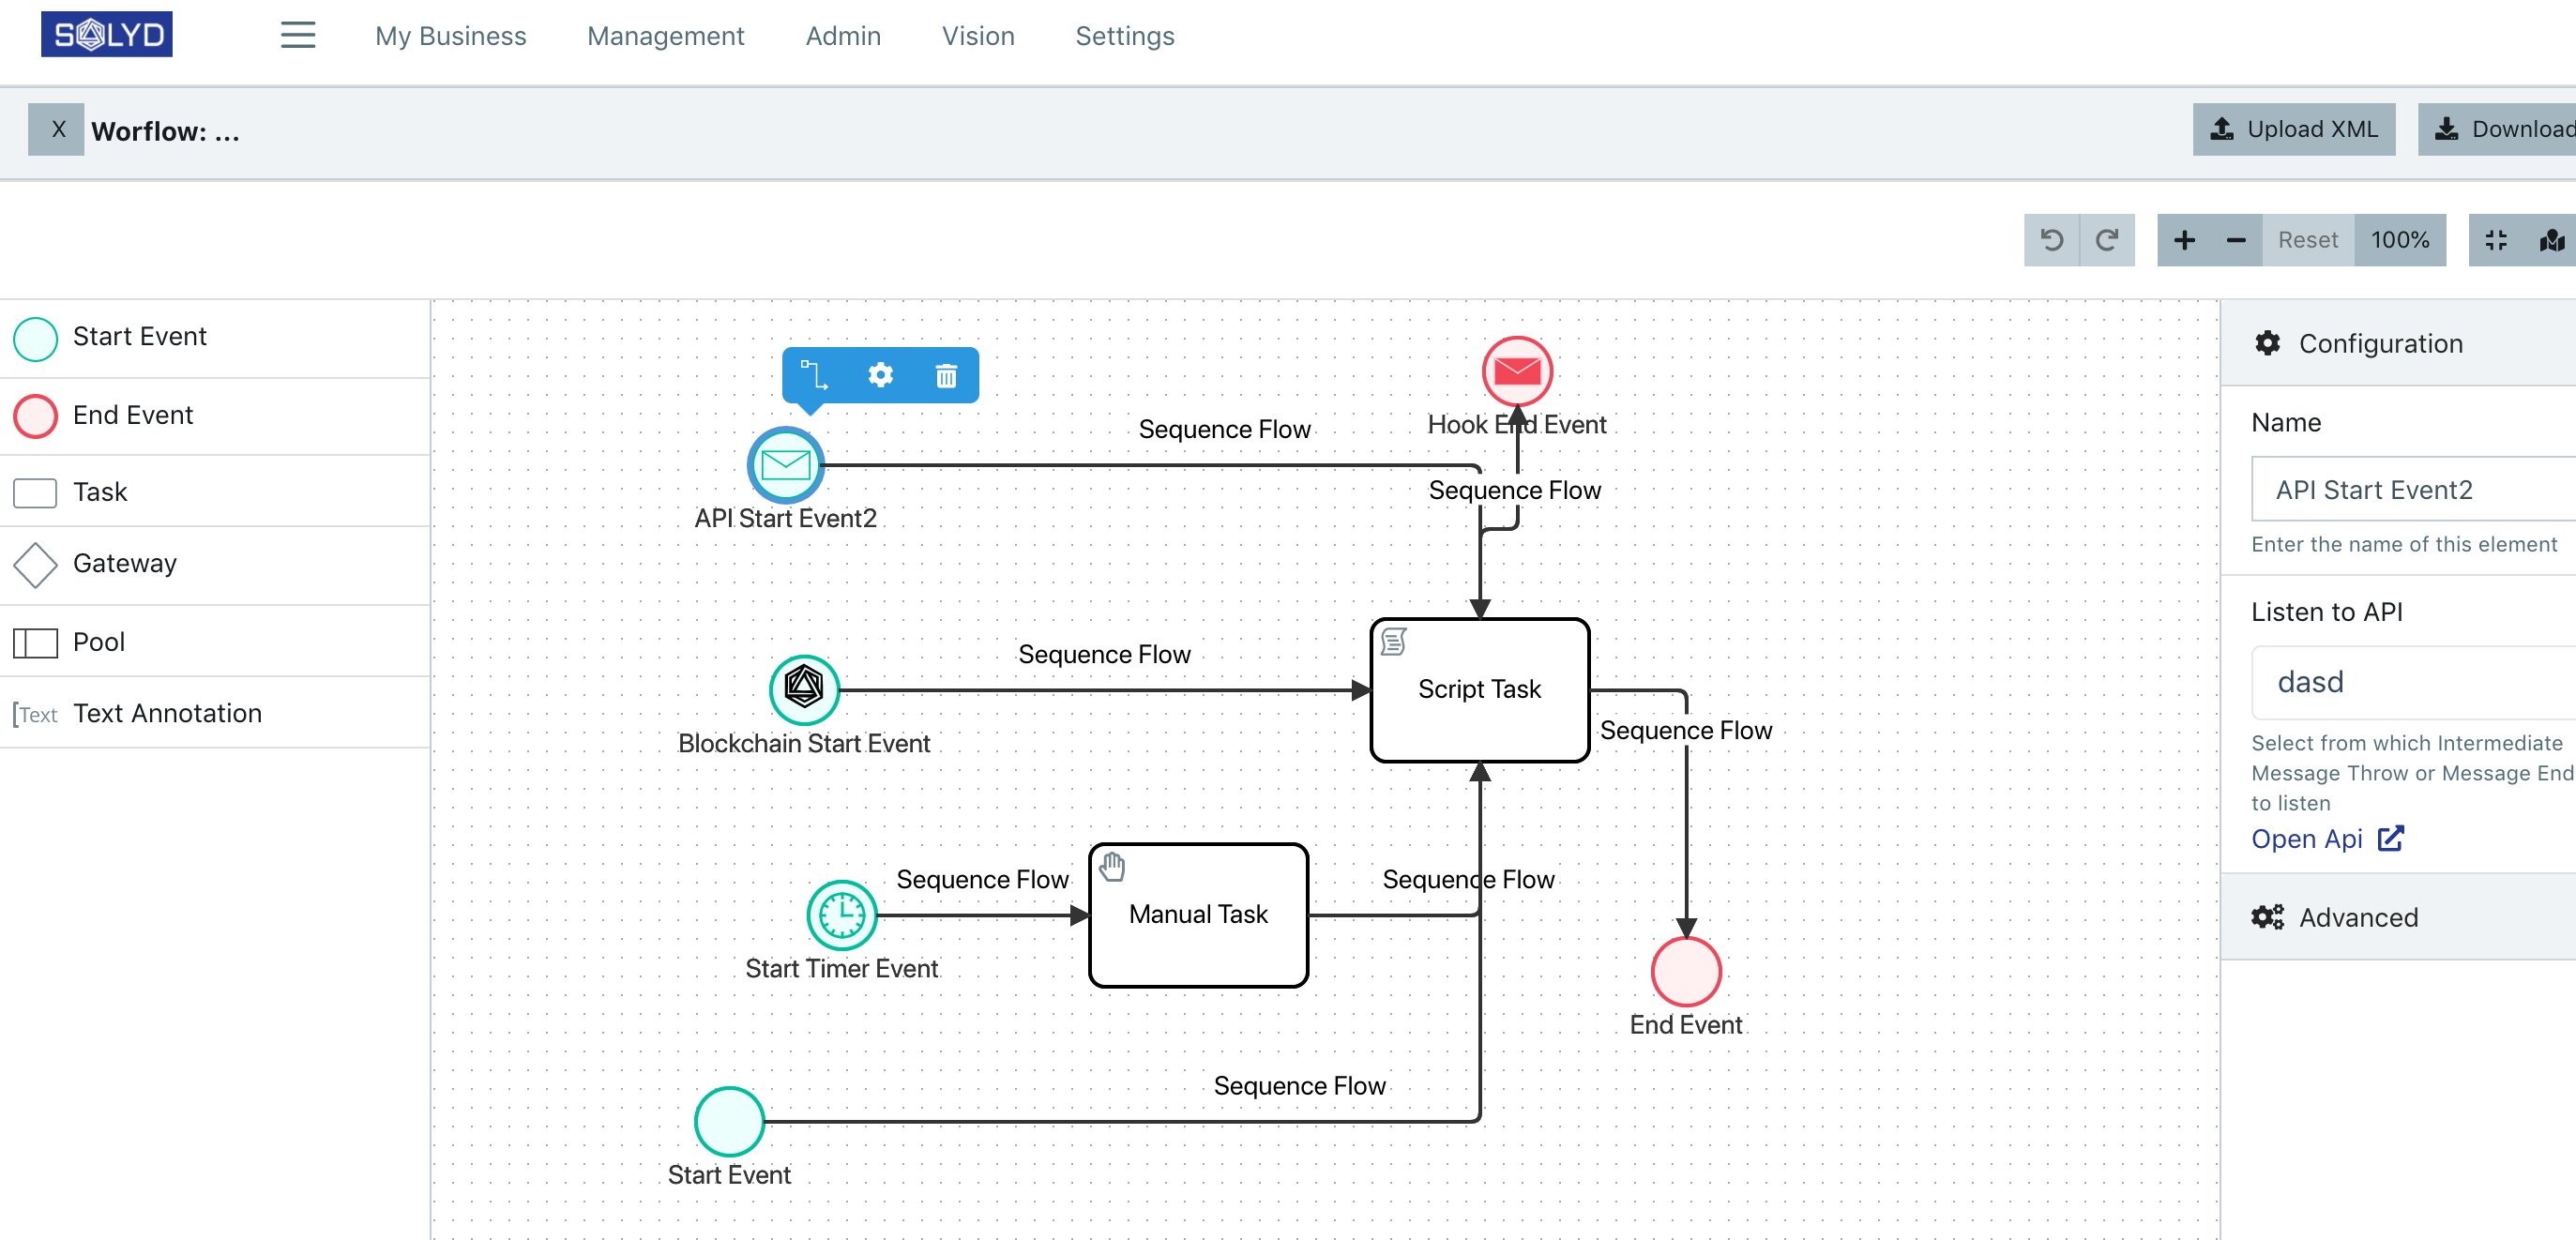
Task: Click Sequence Flow label near Blockchain Start Event
Action: 1104,654
